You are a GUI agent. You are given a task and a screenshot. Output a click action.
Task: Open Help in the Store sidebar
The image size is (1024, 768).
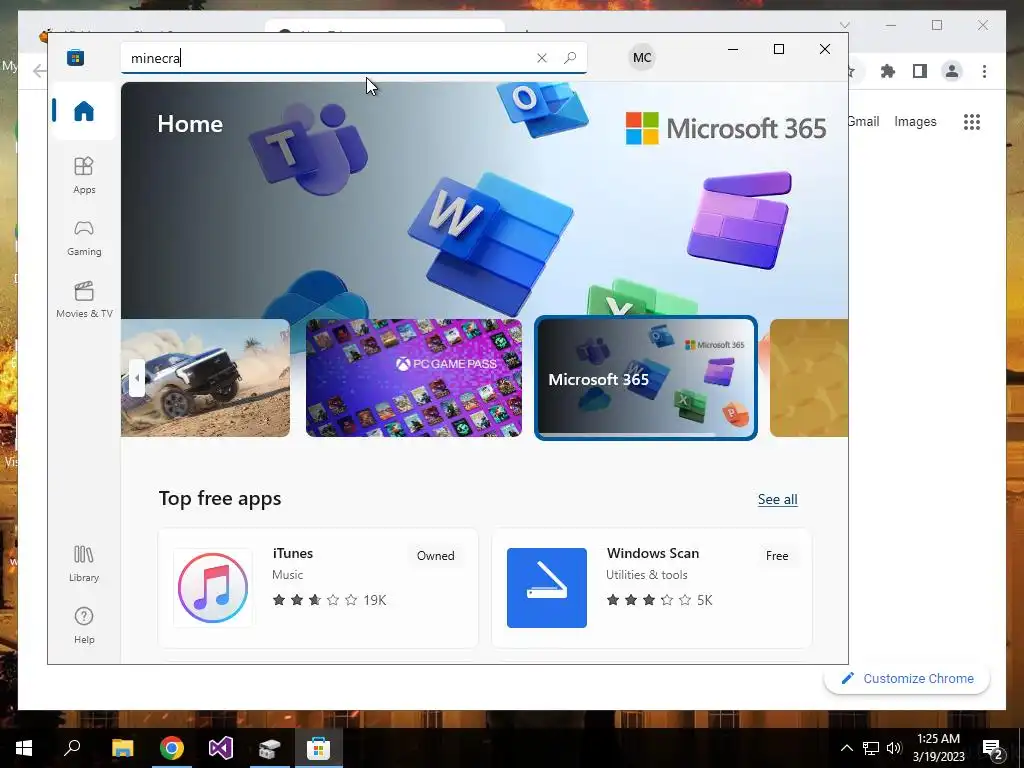pyautogui.click(x=84, y=626)
